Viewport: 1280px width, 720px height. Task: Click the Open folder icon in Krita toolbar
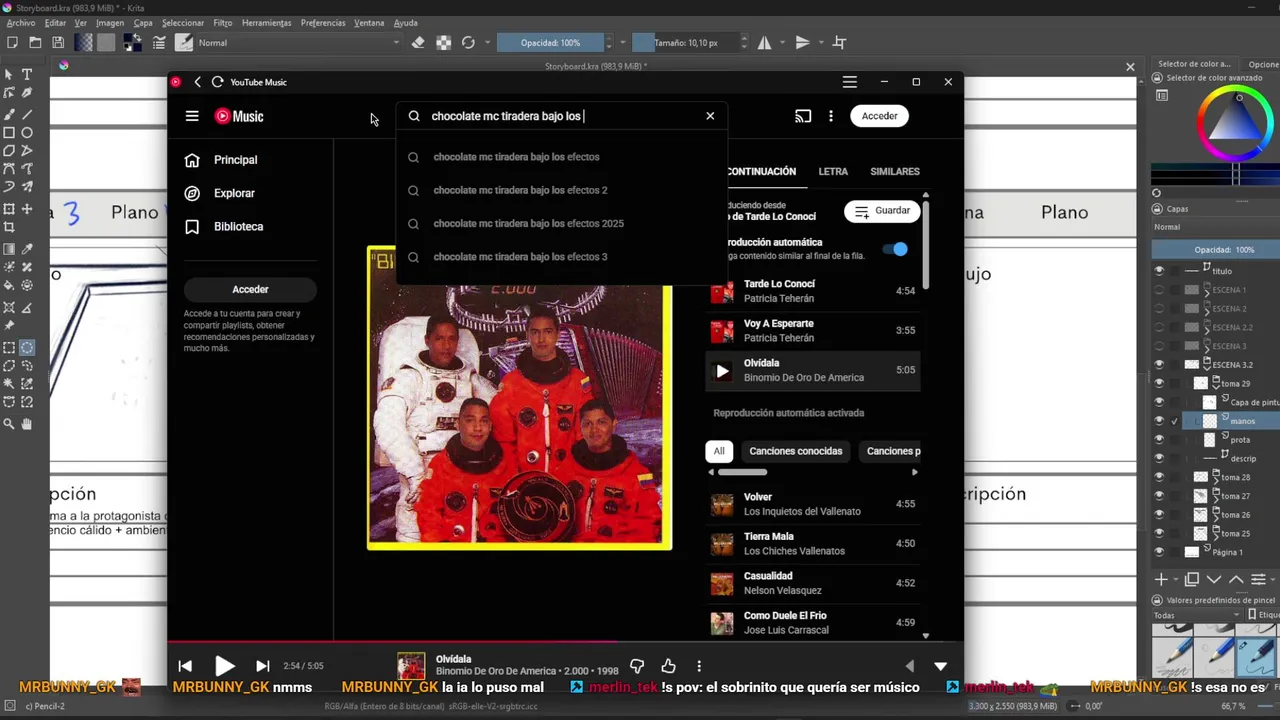pos(35,42)
